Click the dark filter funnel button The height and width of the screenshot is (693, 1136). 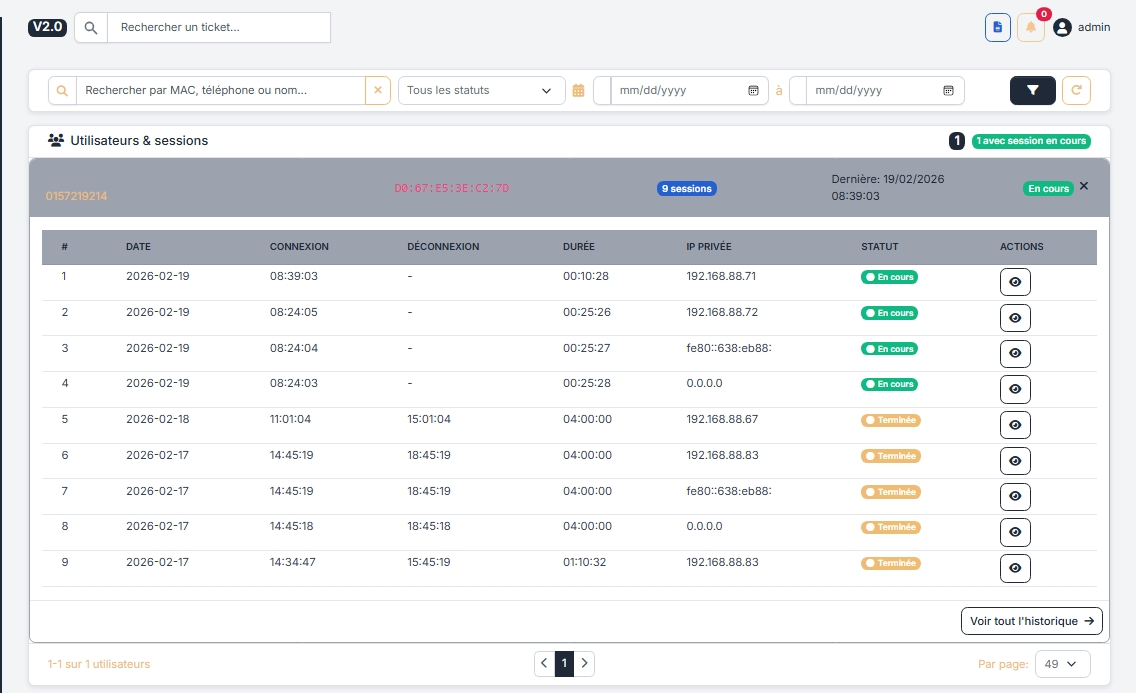[x=1032, y=90]
